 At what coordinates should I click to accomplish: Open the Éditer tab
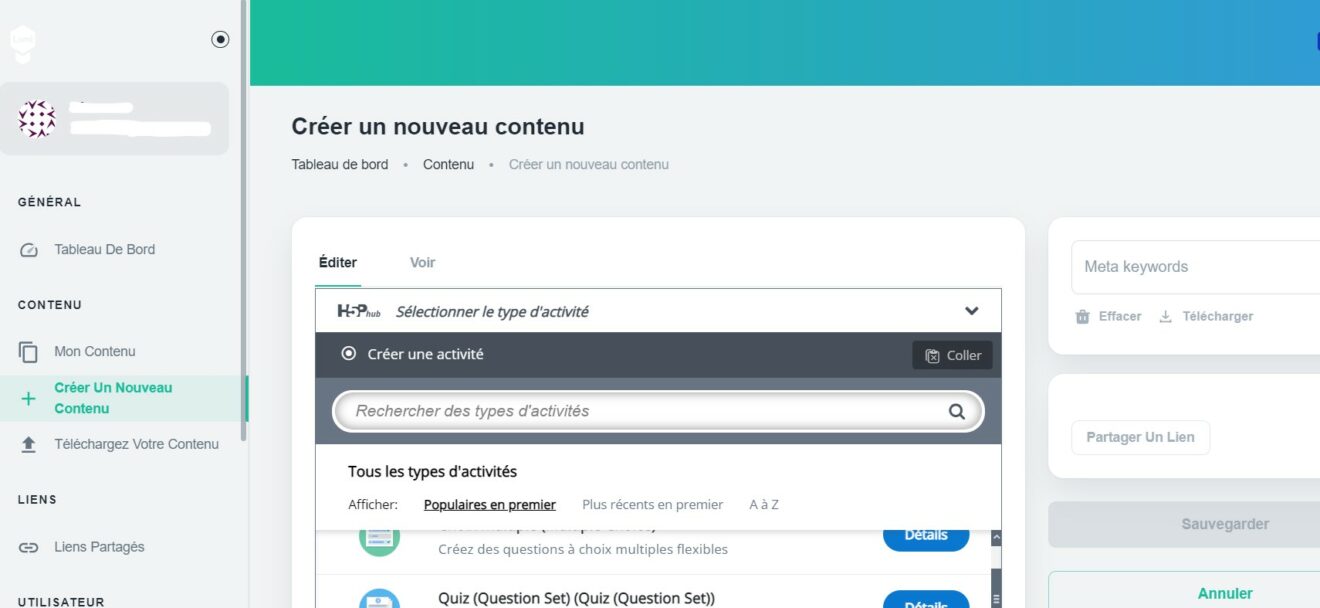(337, 262)
